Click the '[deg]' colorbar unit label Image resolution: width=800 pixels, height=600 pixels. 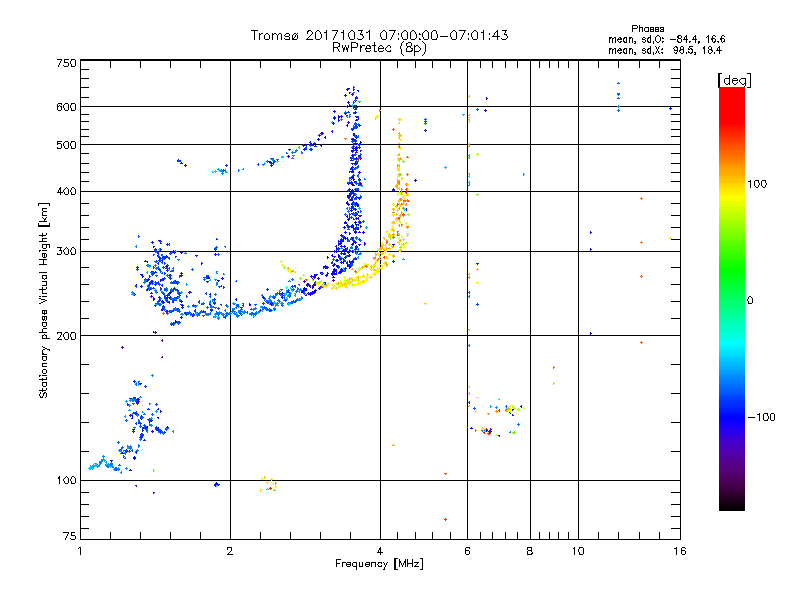point(734,80)
